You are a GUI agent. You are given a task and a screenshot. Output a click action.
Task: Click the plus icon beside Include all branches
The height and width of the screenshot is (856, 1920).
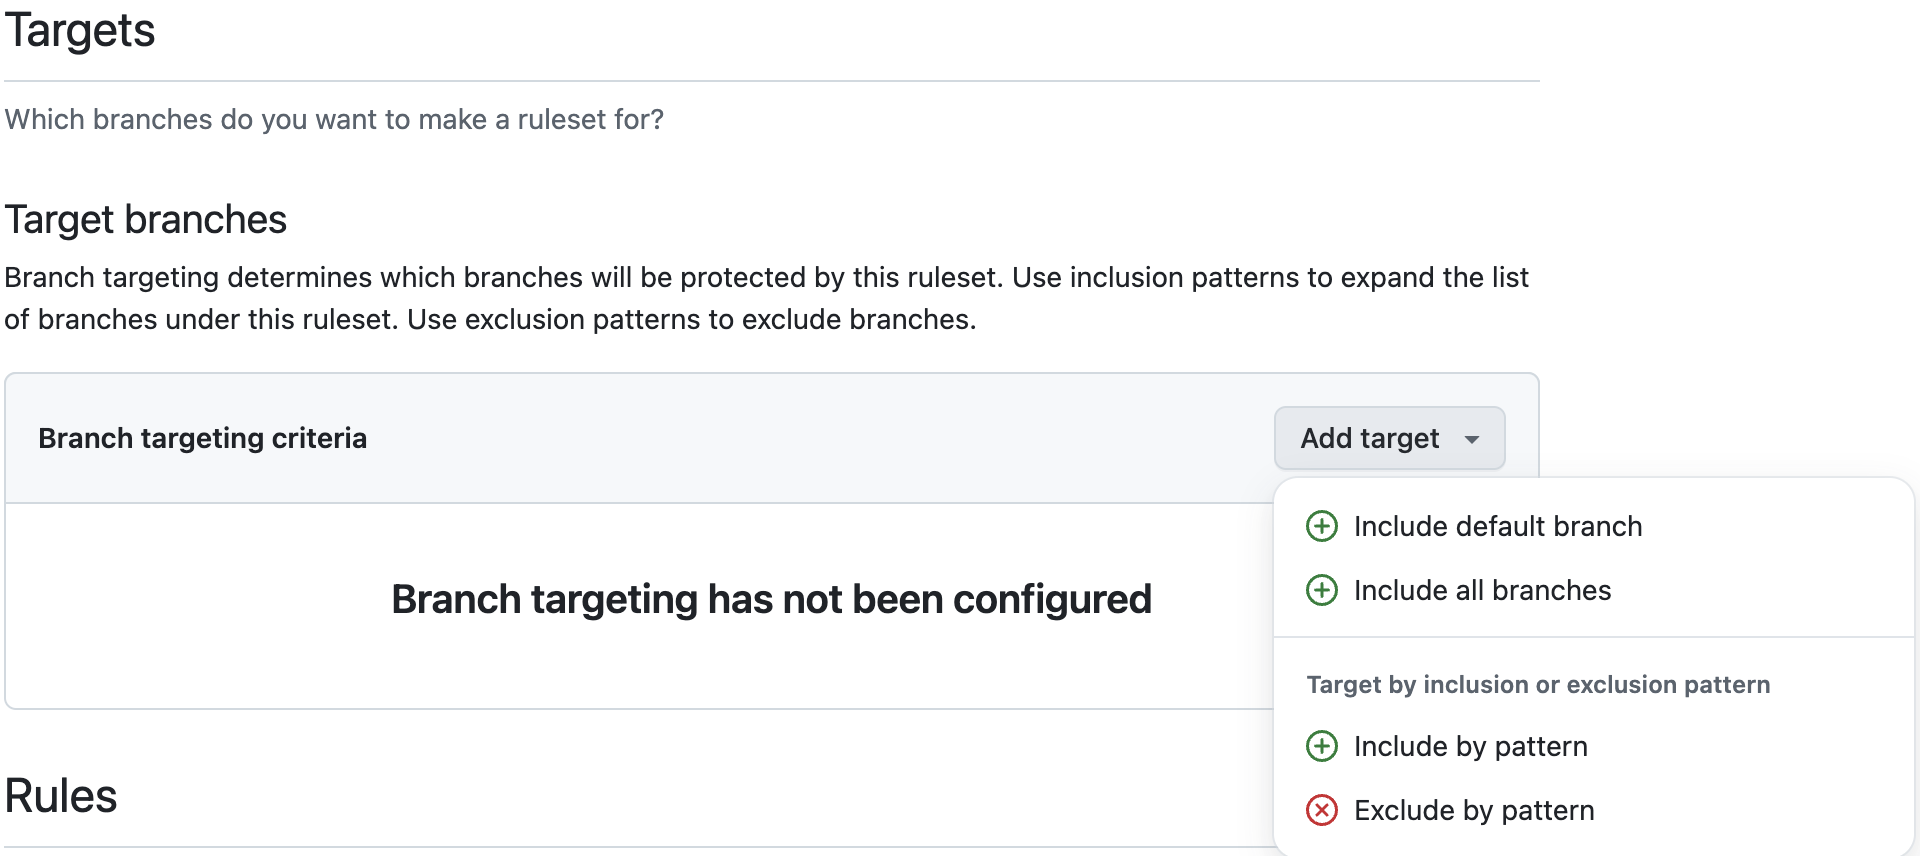(1321, 590)
